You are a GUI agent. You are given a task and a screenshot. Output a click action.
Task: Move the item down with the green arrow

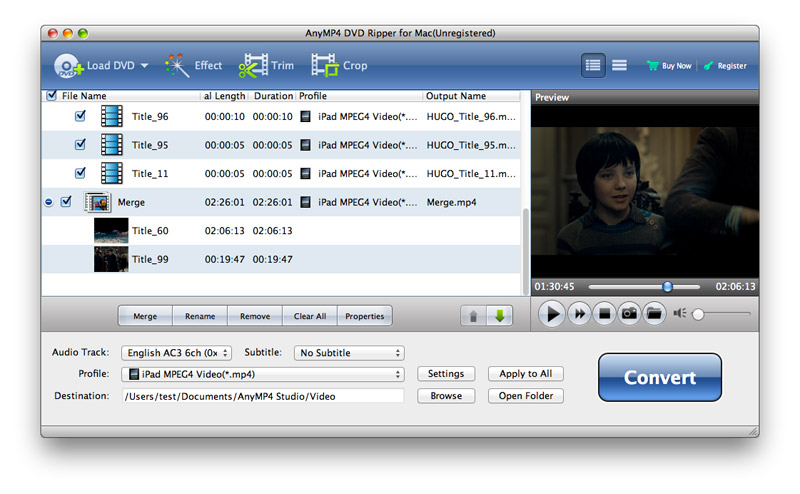click(500, 316)
